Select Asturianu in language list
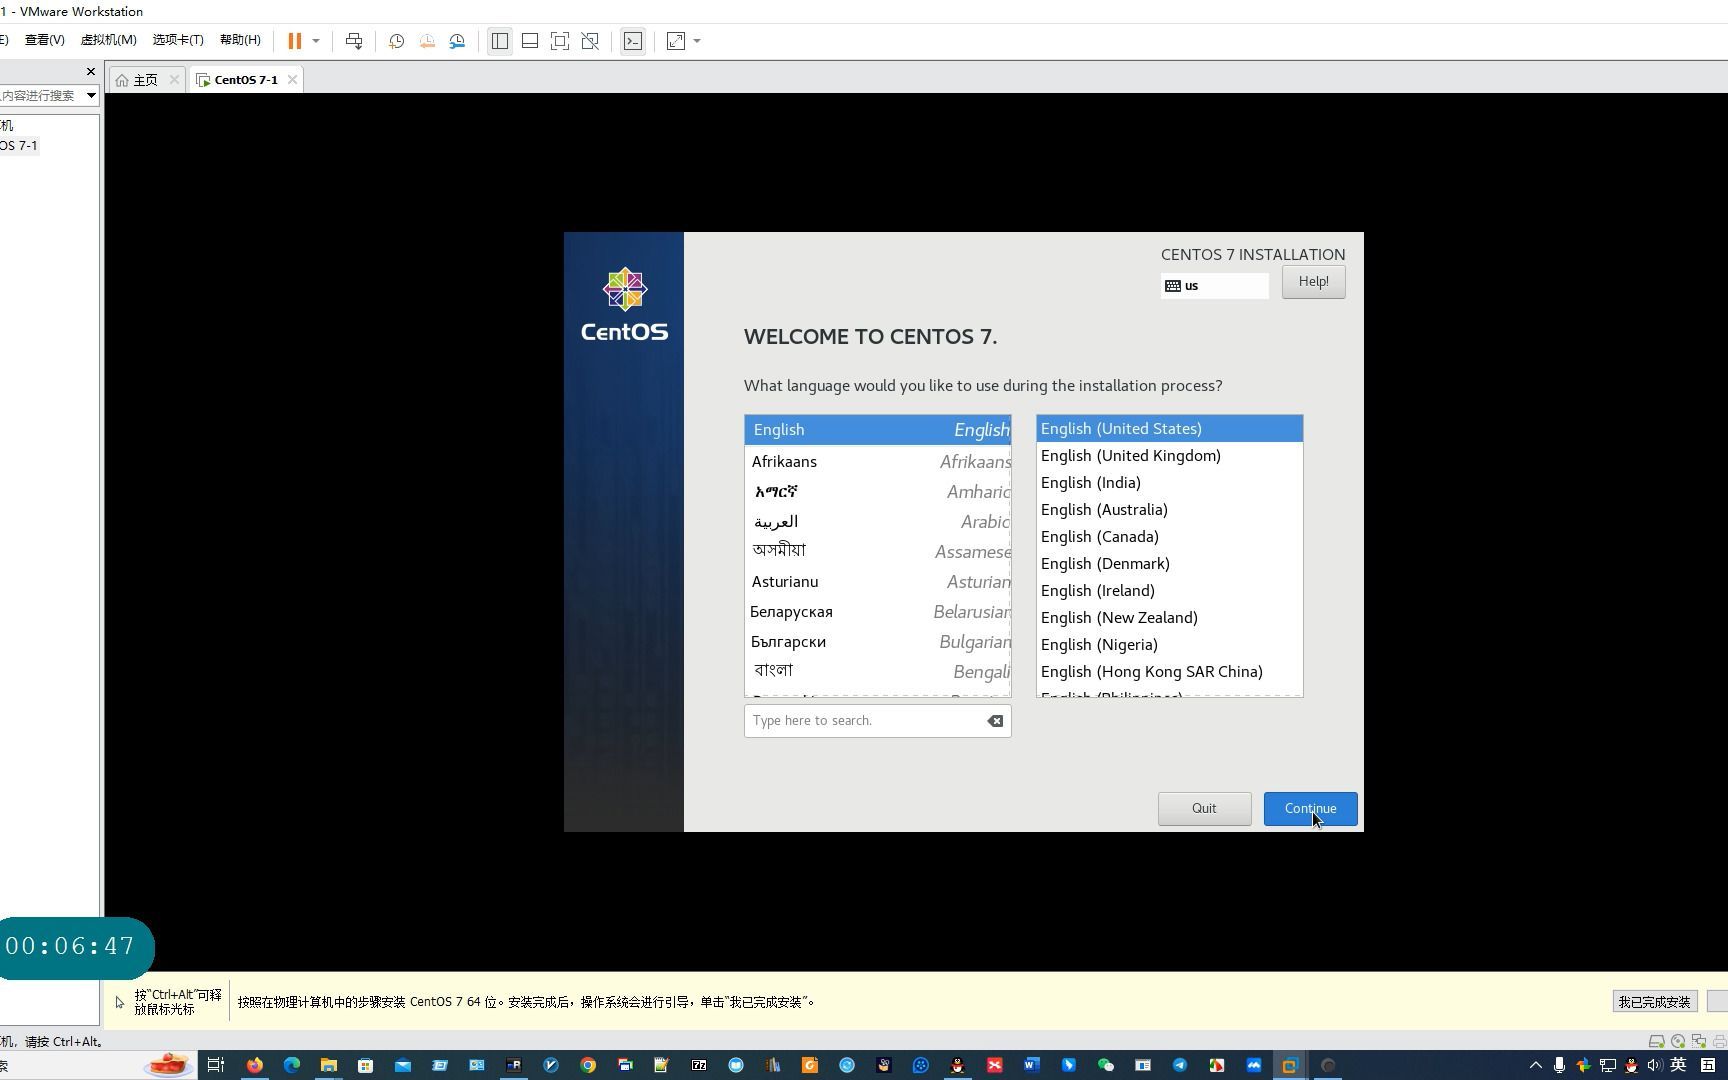The width and height of the screenshot is (1728, 1080). [x=878, y=581]
